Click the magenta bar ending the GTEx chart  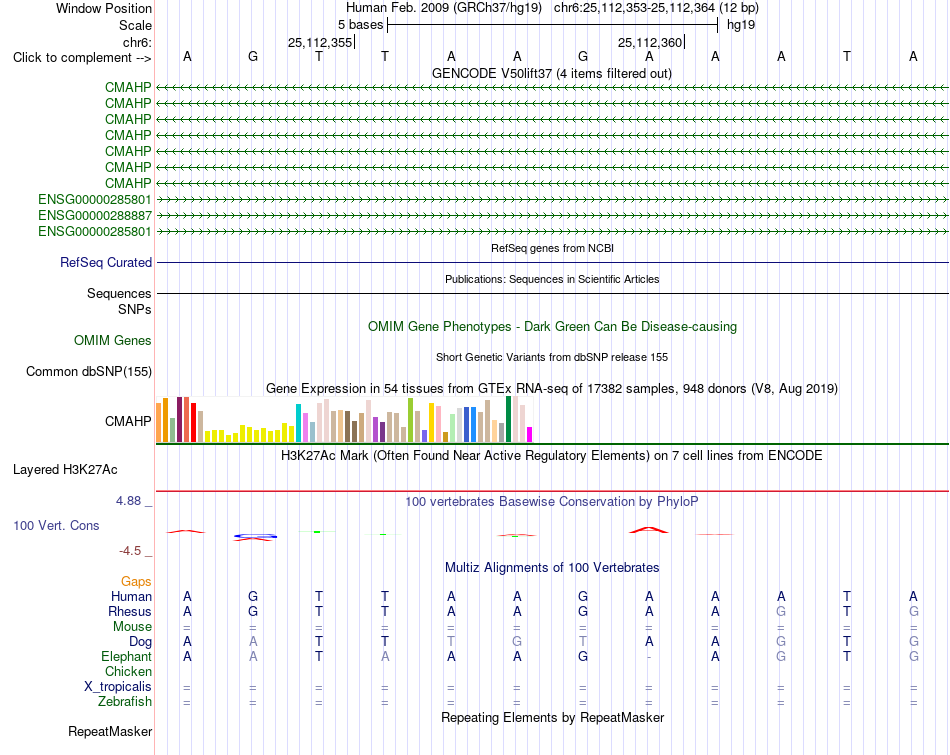(529, 434)
